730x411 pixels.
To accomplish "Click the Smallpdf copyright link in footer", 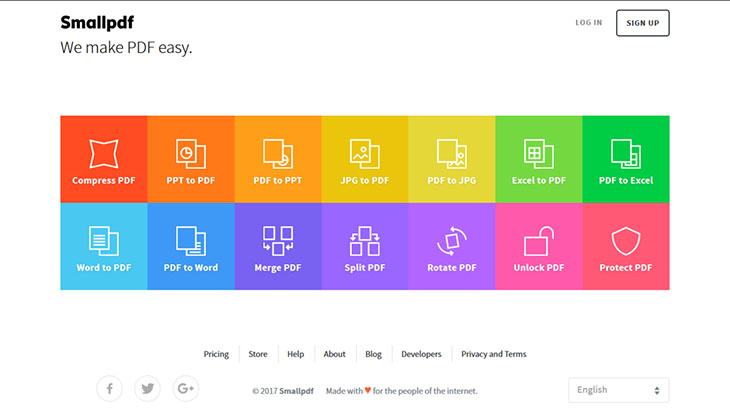I will (297, 391).
